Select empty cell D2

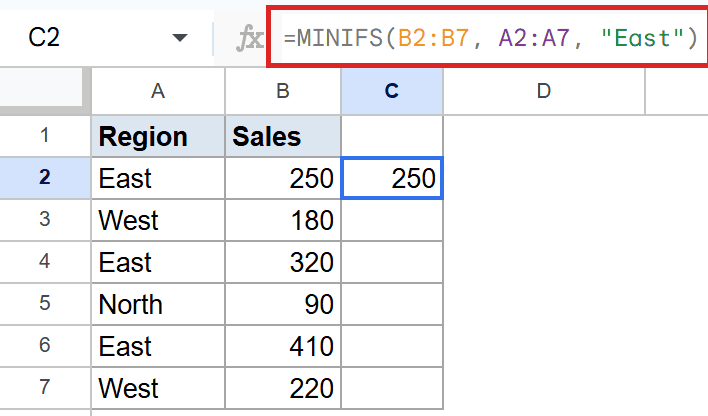[544, 178]
